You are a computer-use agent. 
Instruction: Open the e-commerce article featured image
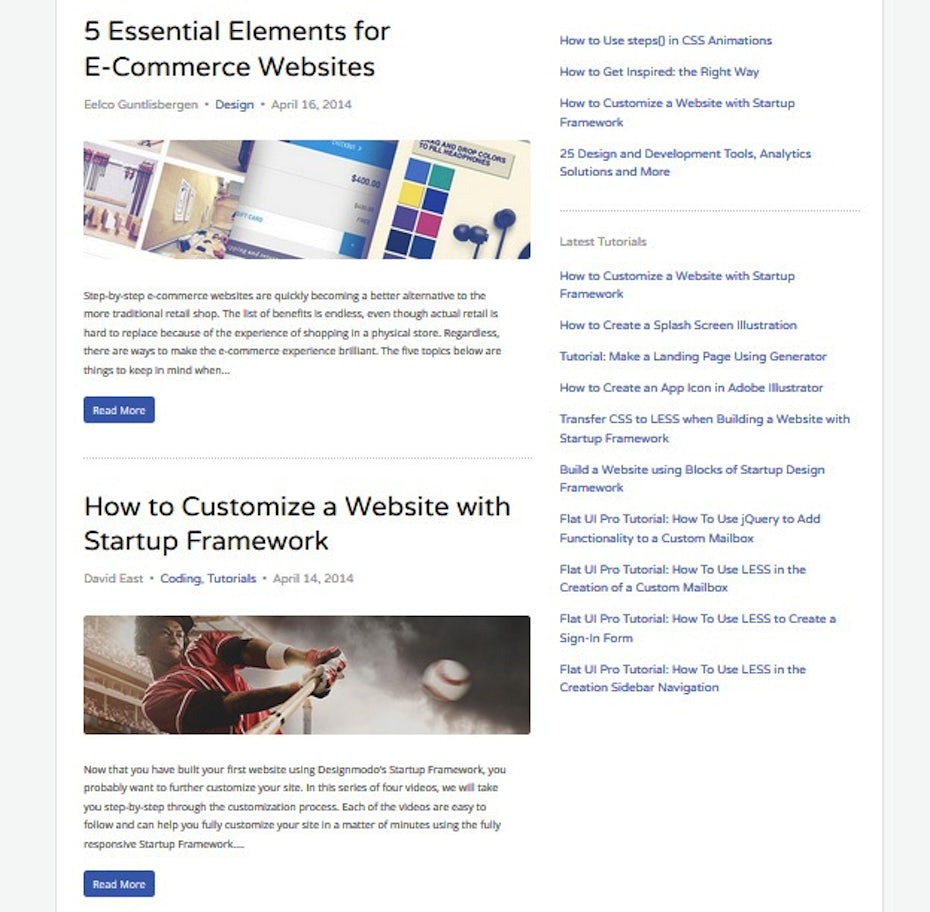point(307,199)
